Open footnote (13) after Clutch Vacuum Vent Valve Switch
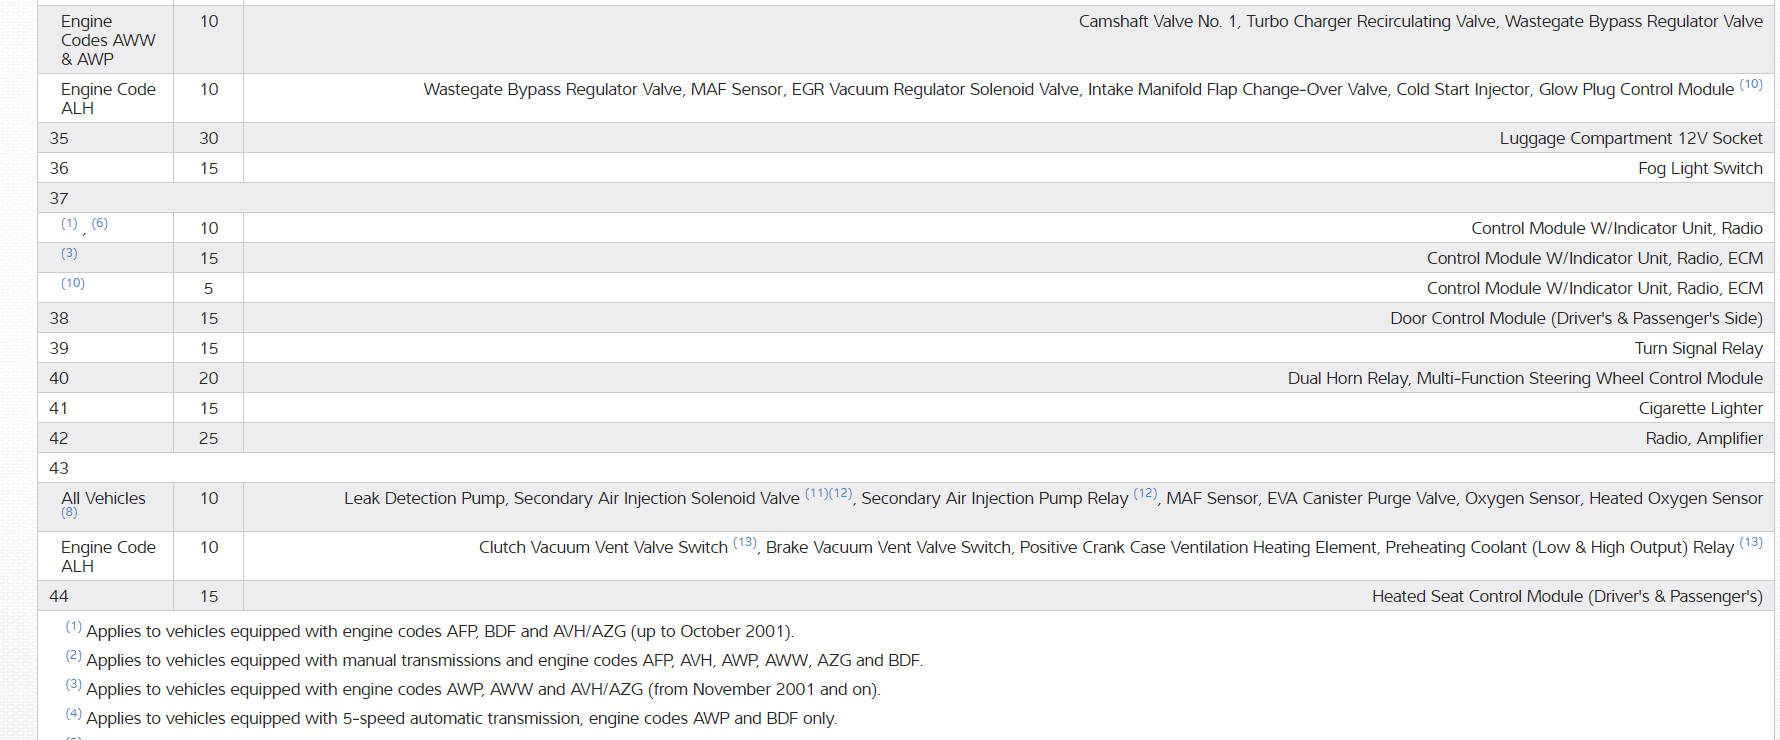Screen dimensions: 1780x740 click(745, 542)
